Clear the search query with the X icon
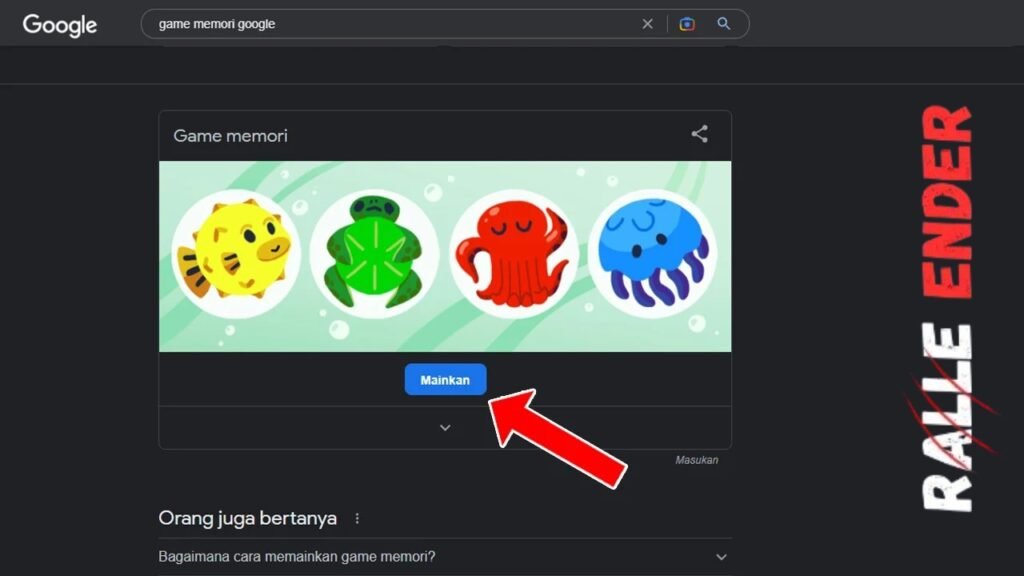 tap(647, 23)
